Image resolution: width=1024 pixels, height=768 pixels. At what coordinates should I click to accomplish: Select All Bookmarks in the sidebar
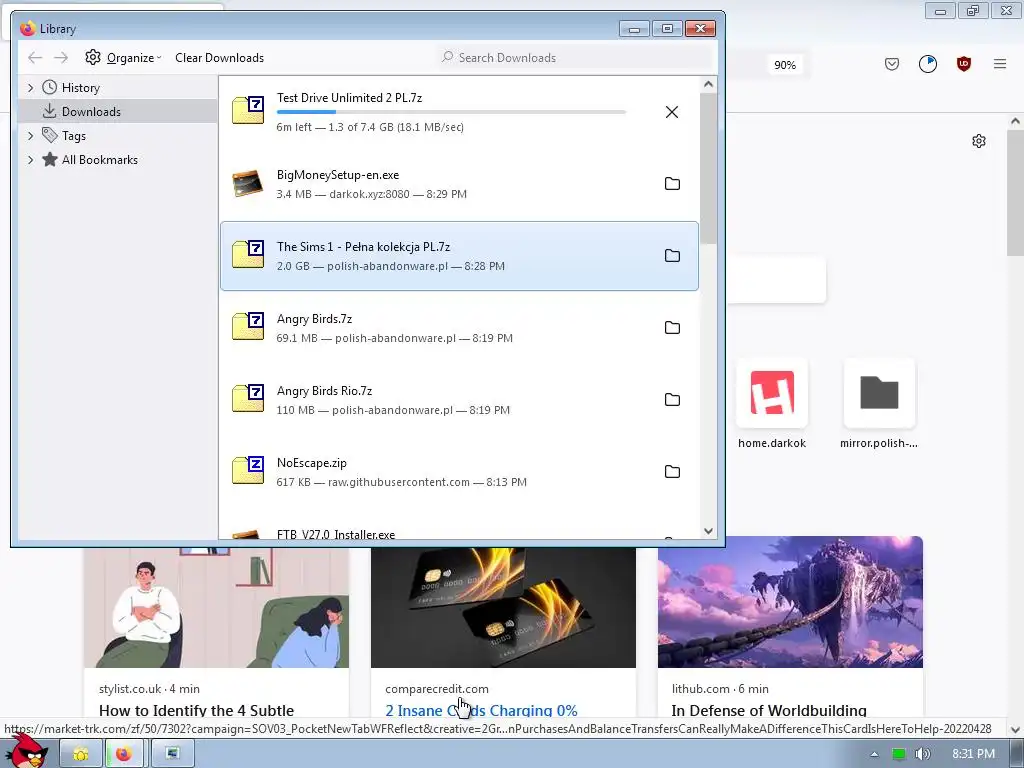99,160
